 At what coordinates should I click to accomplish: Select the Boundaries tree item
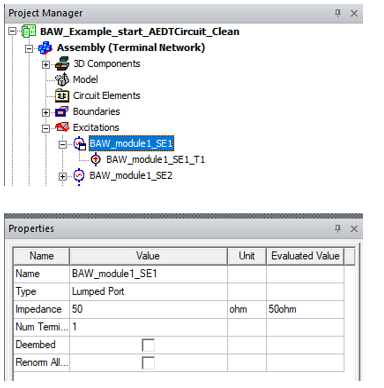pos(96,112)
